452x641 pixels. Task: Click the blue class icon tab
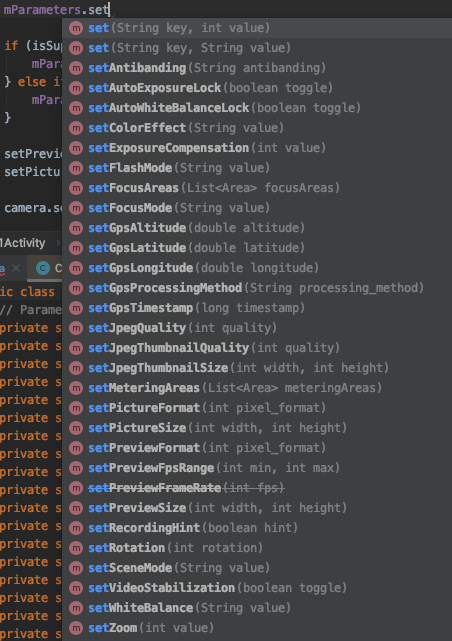pos(43,268)
